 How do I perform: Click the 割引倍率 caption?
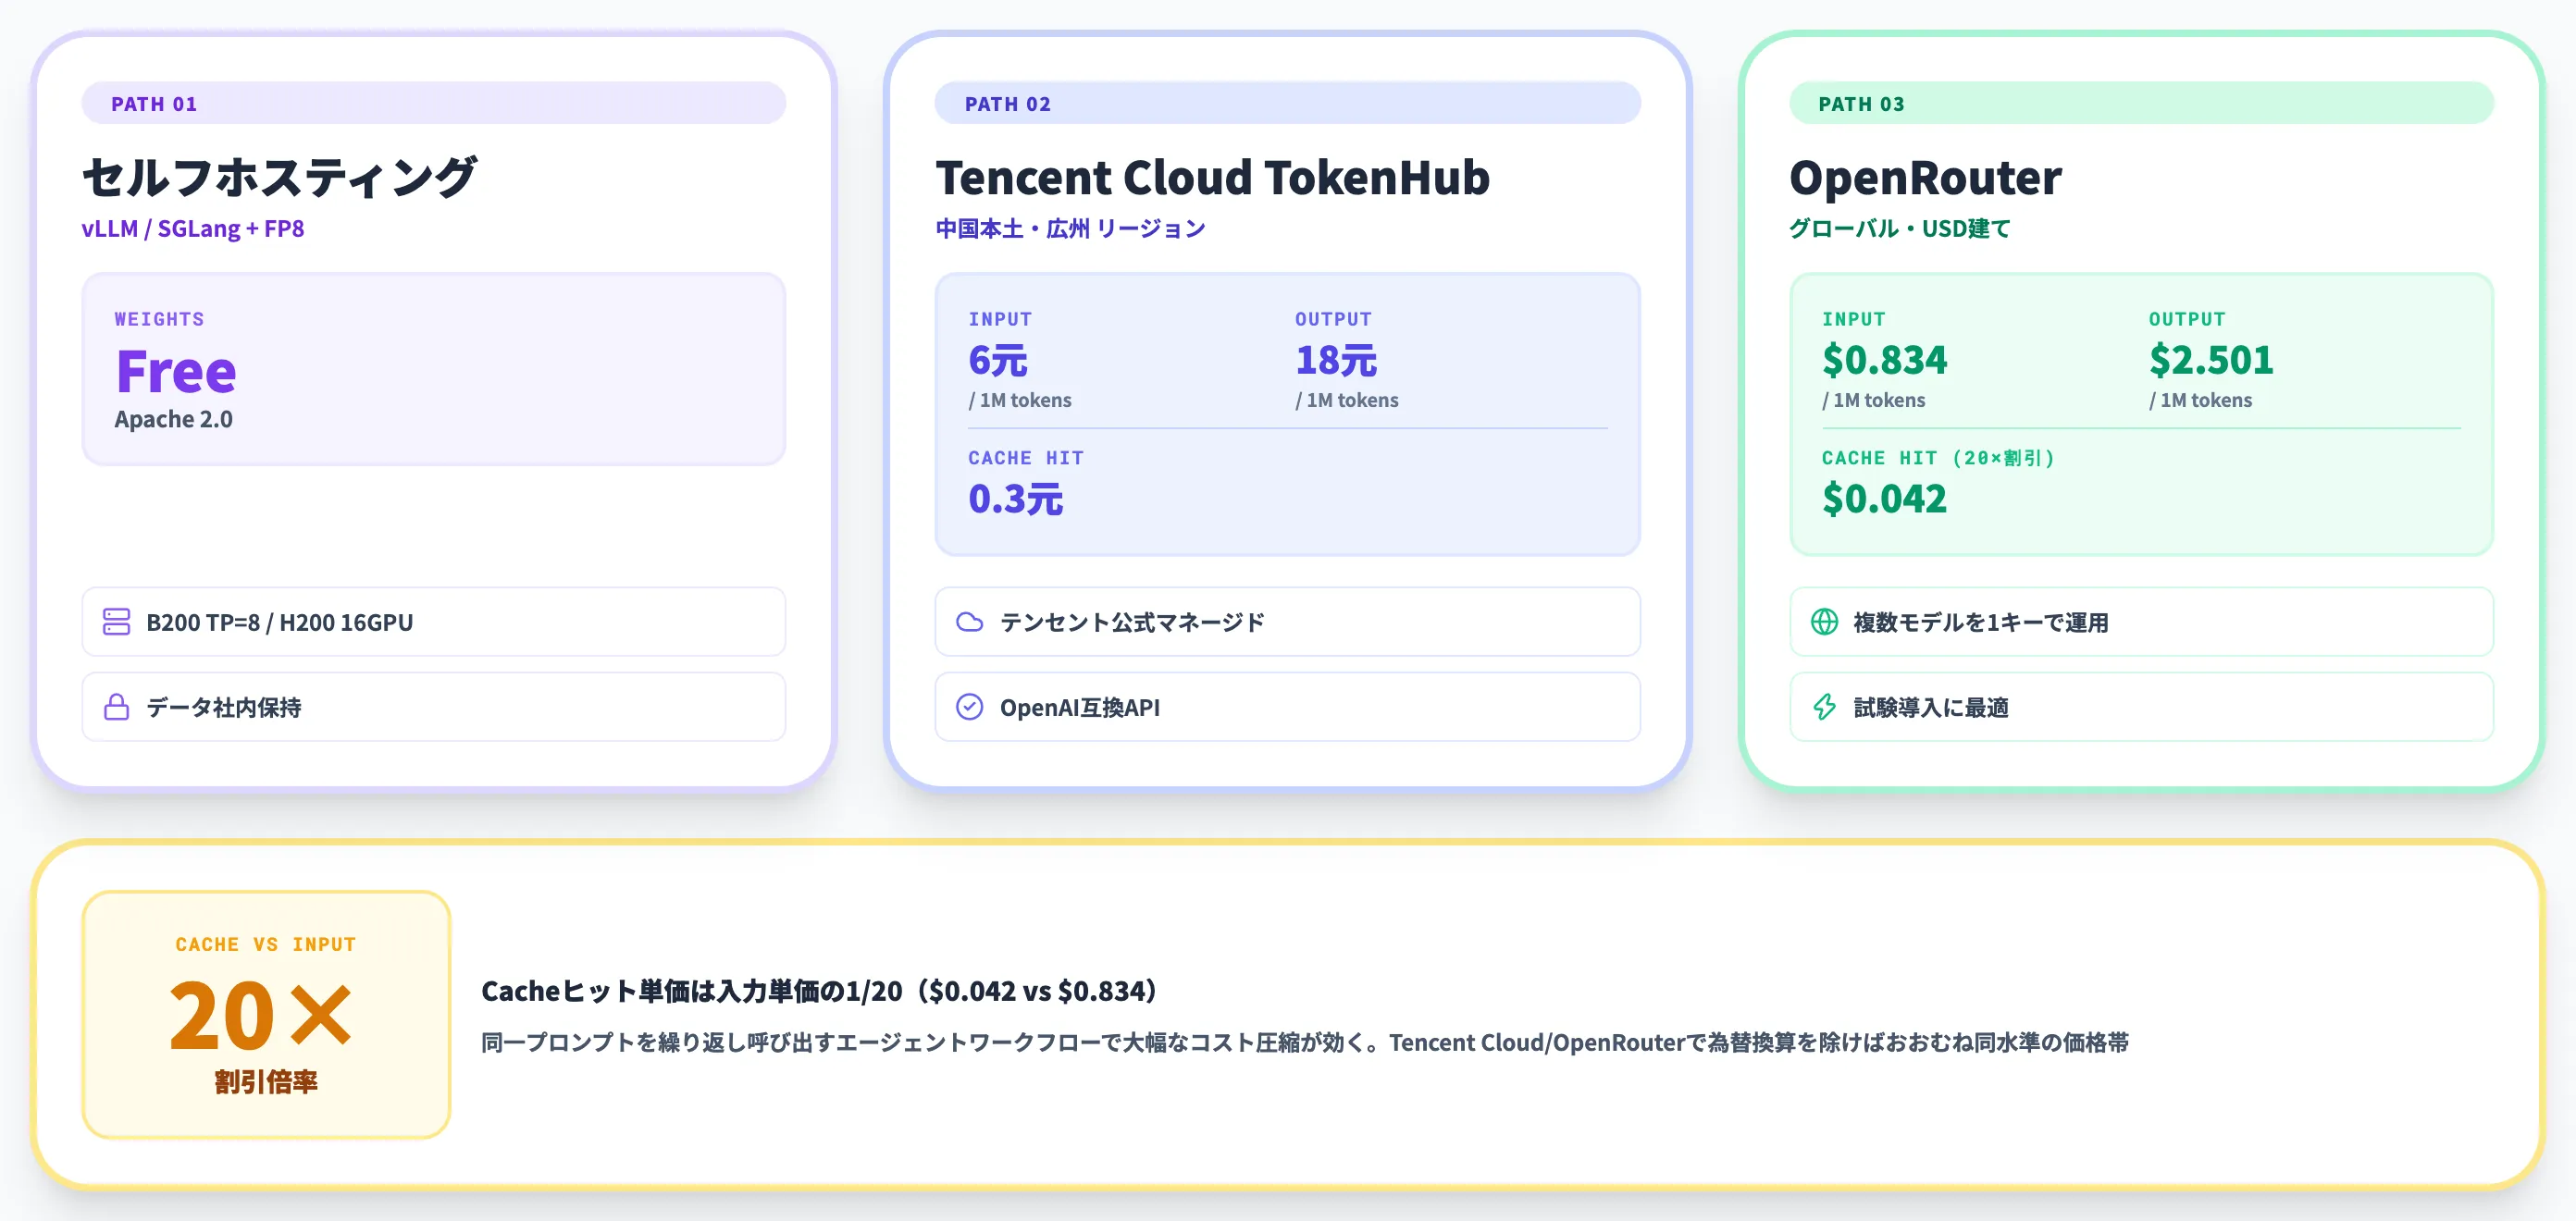(x=266, y=1081)
